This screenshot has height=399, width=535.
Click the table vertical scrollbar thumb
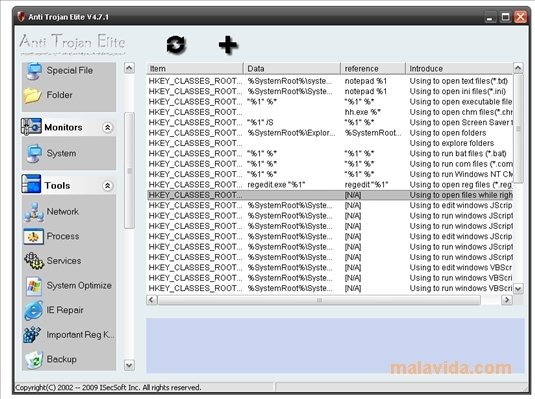(x=518, y=129)
